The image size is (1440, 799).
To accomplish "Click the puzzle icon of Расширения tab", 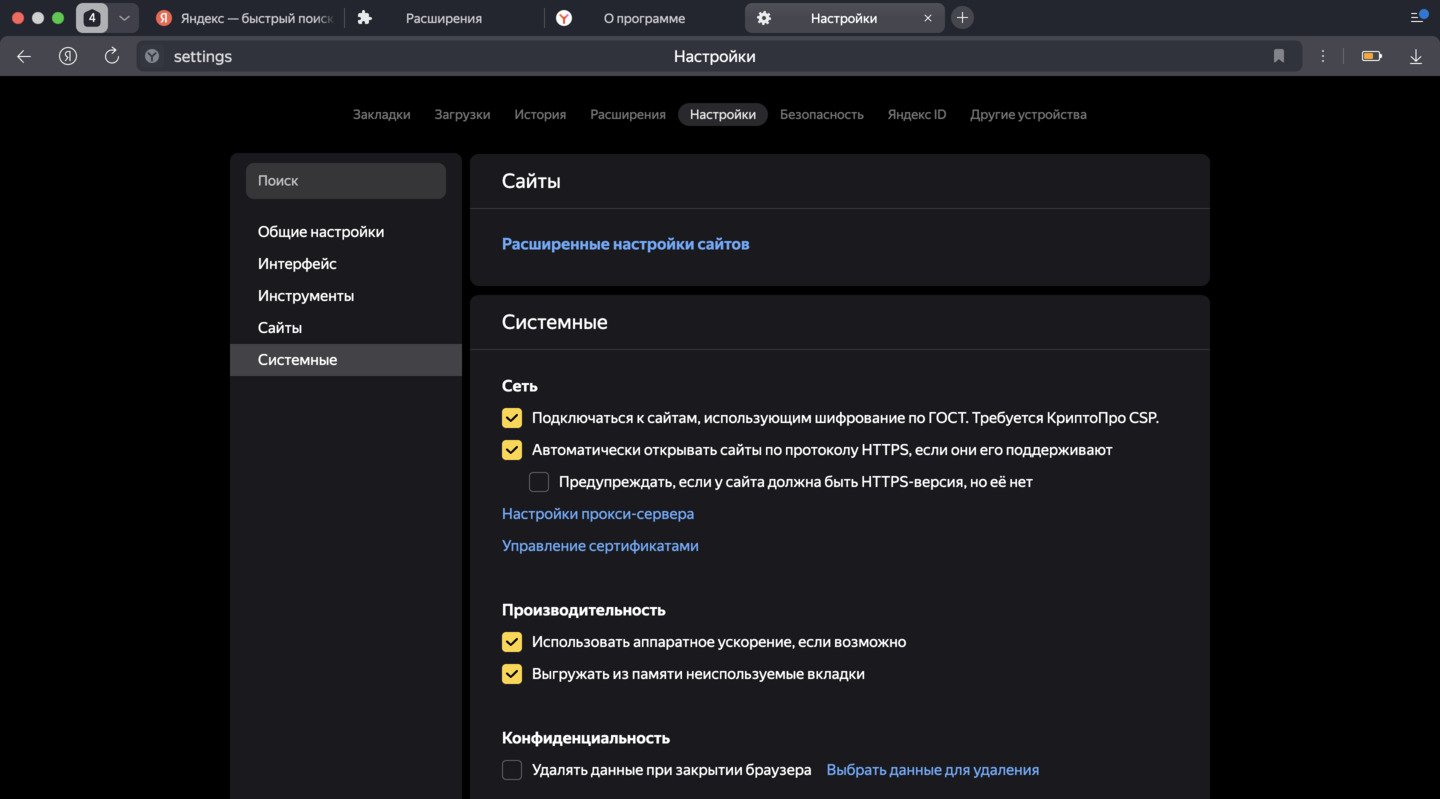I will click(365, 18).
